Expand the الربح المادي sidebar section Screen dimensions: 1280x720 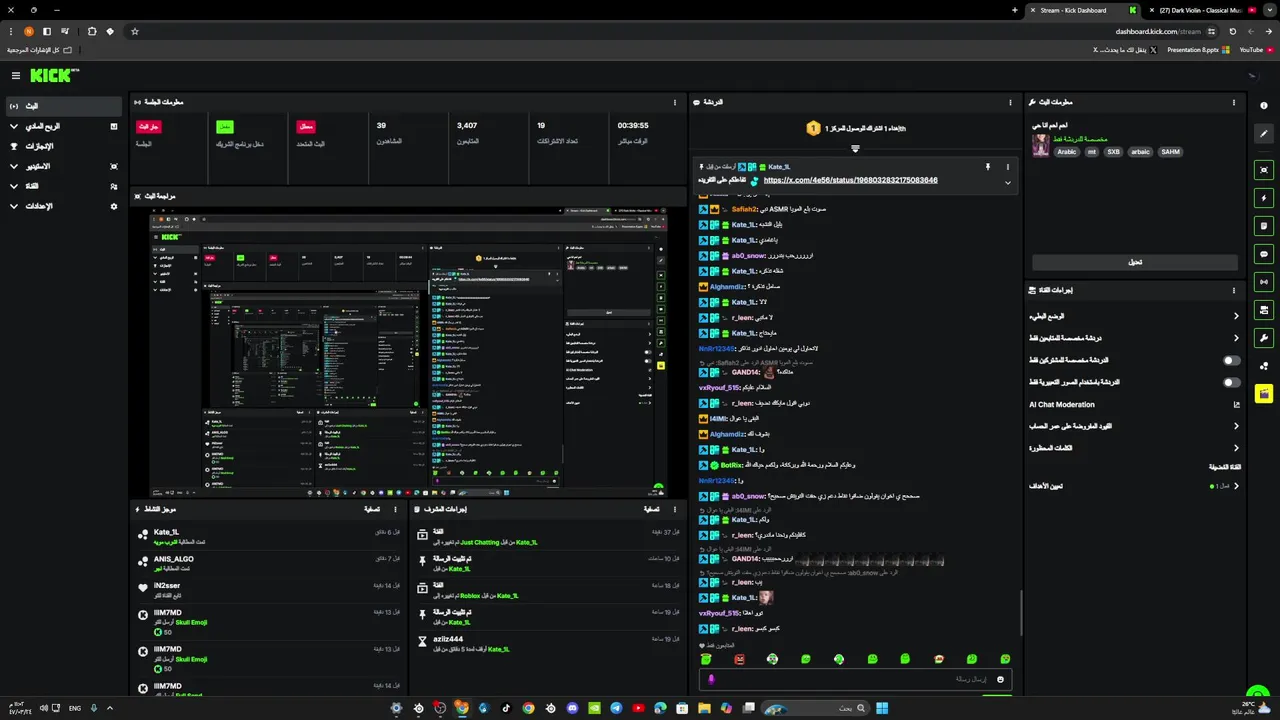click(62, 126)
